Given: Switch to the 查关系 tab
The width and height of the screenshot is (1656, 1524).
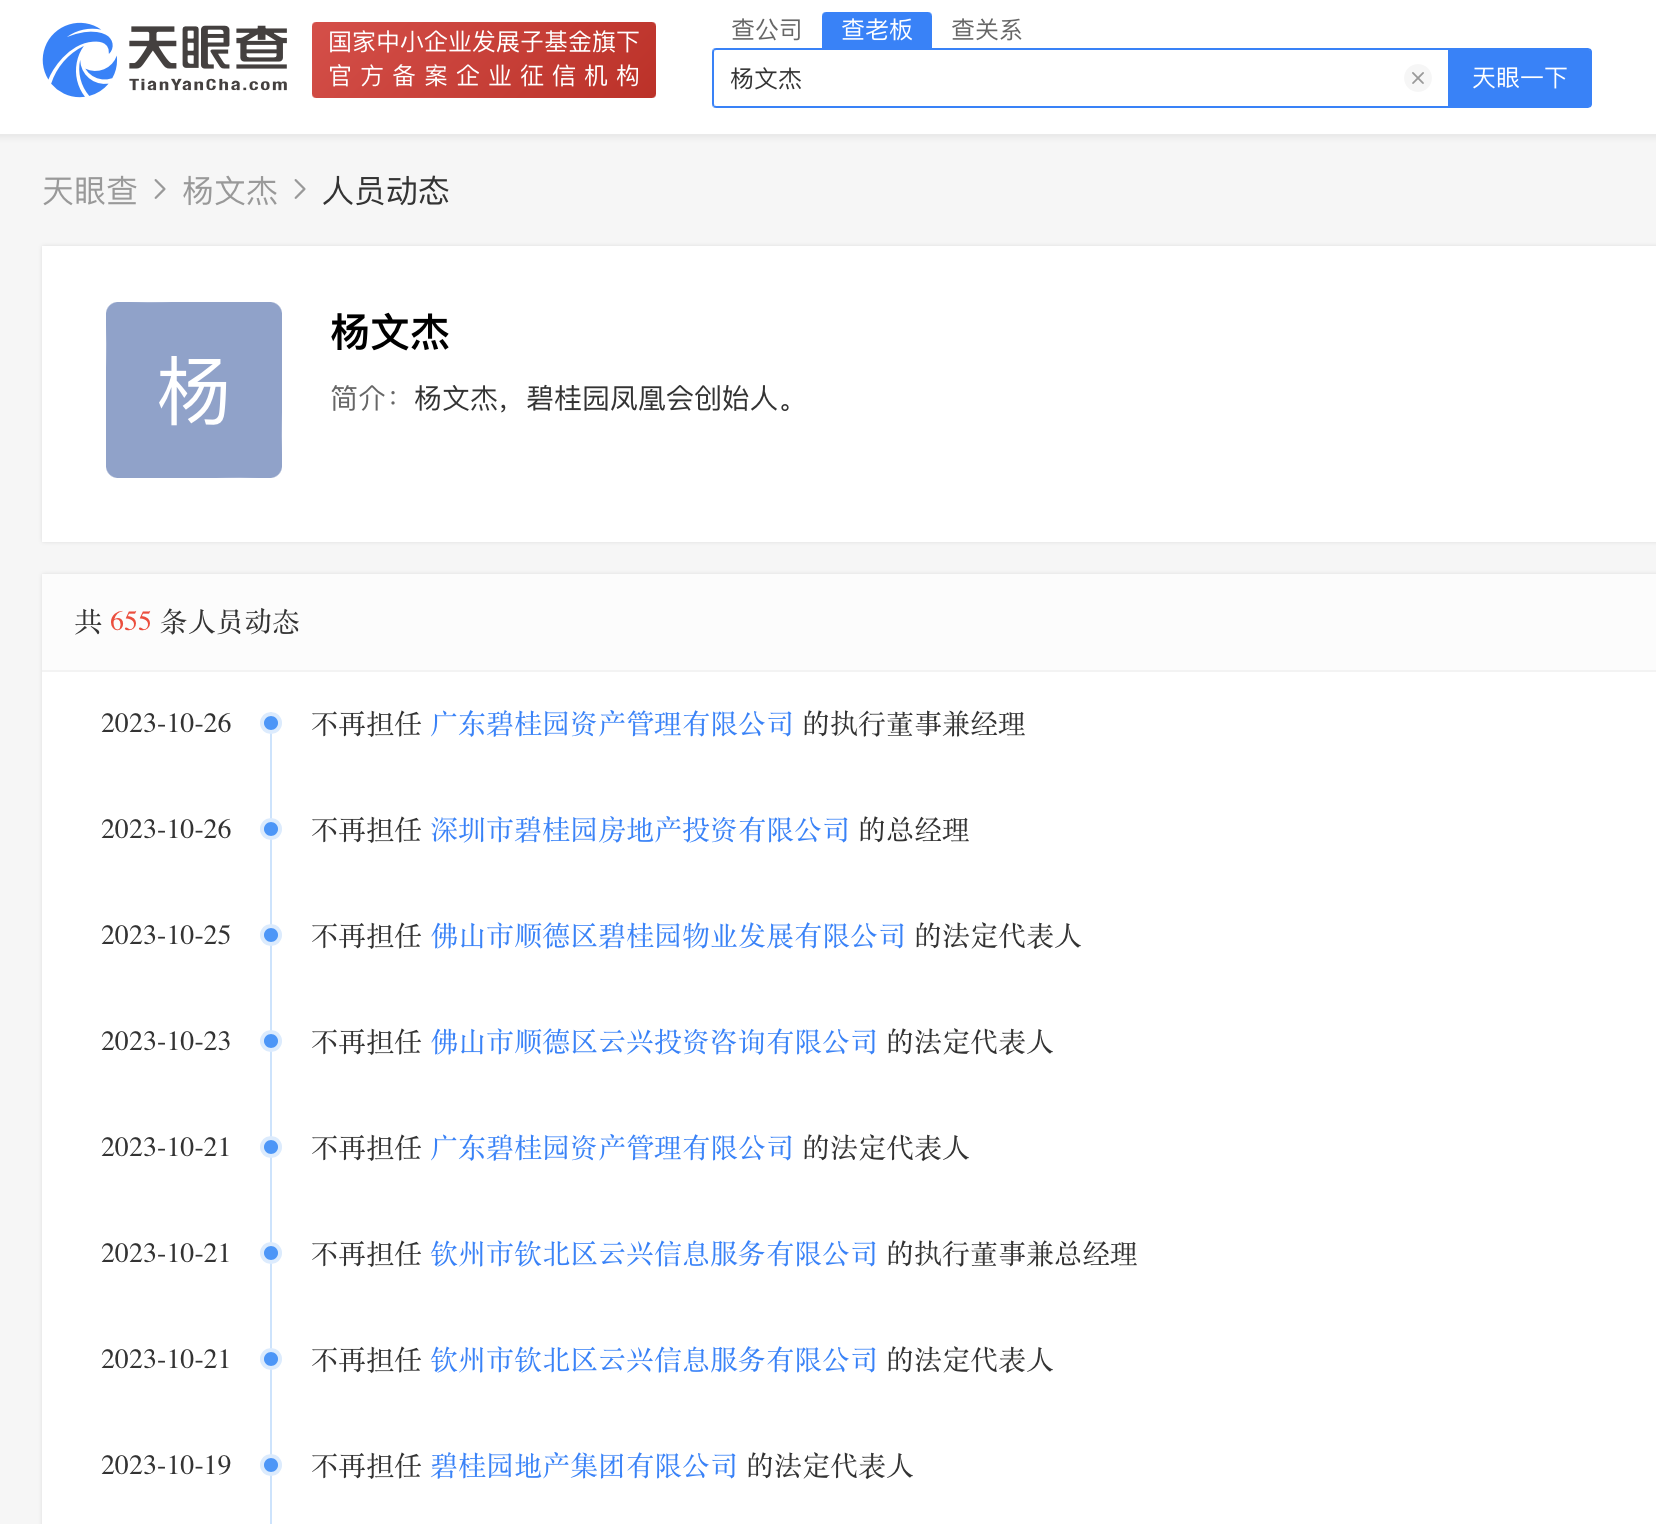Looking at the screenshot, I should tap(985, 30).
